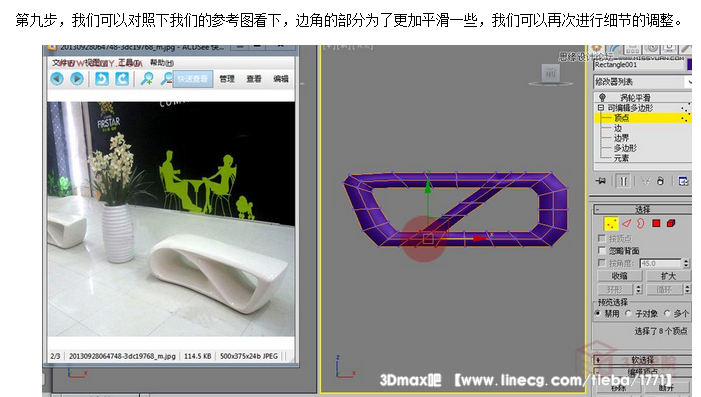
Task: Select 边 sub-object level in stack
Action: (618, 128)
